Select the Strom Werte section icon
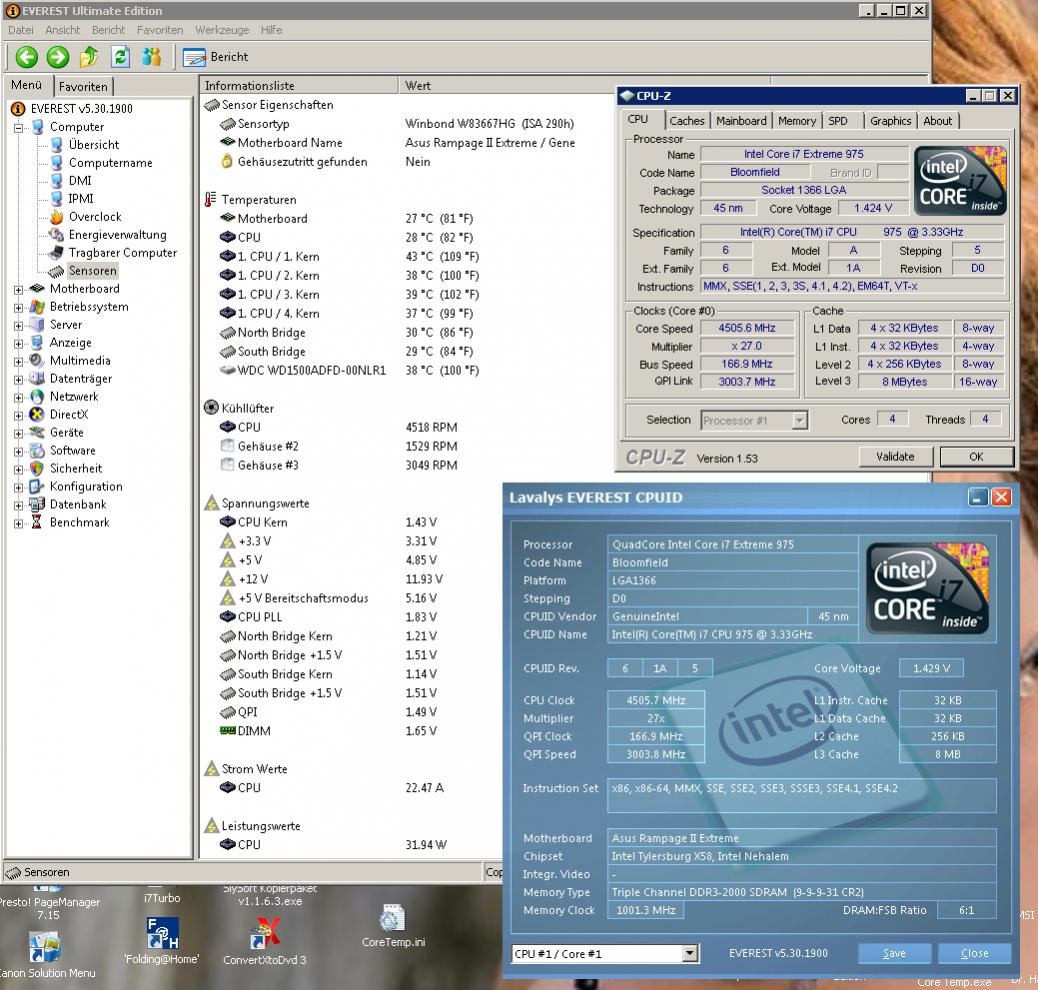This screenshot has width=1038, height=990. coord(211,768)
